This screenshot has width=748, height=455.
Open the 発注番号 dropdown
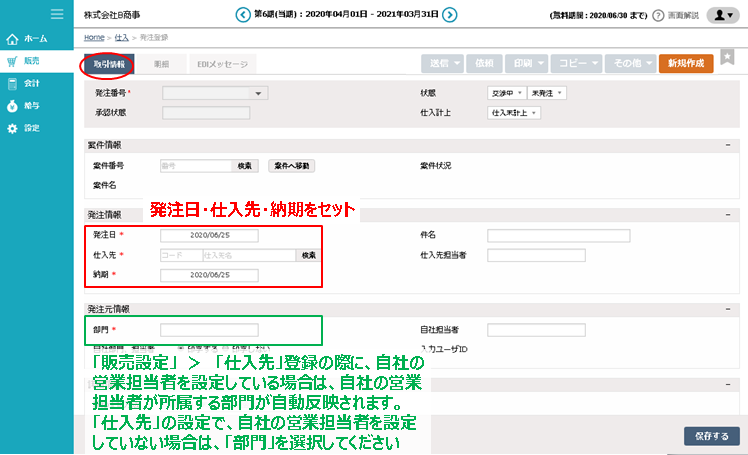point(260,93)
